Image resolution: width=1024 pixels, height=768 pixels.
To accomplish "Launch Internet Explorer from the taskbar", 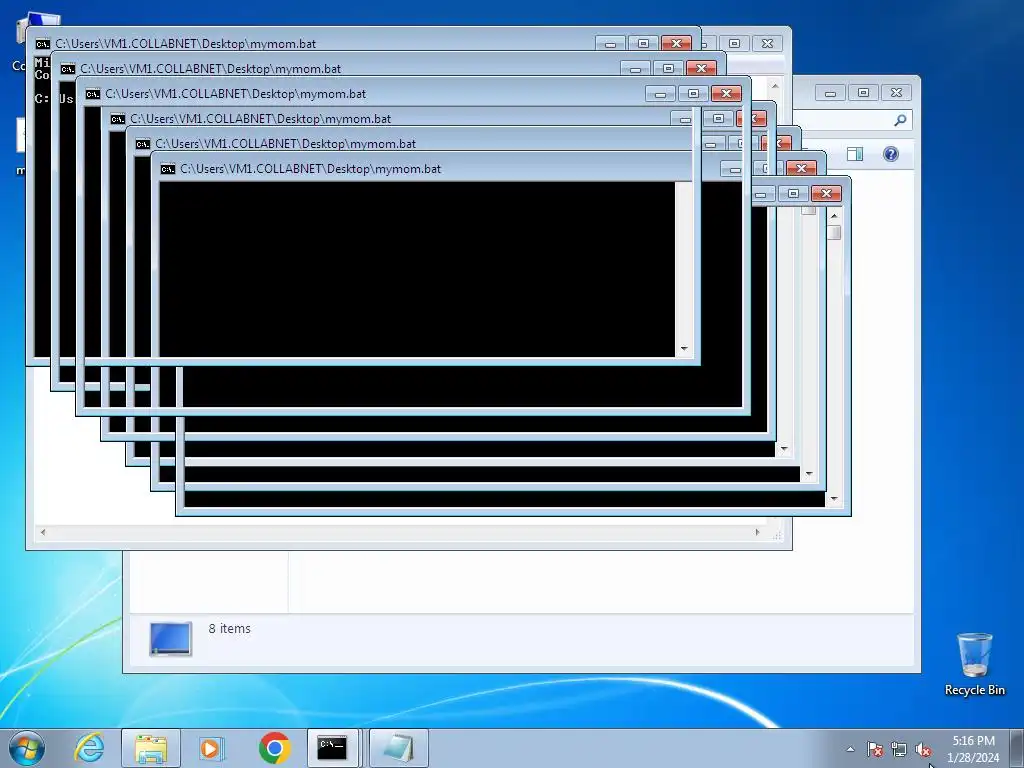I will (89, 748).
